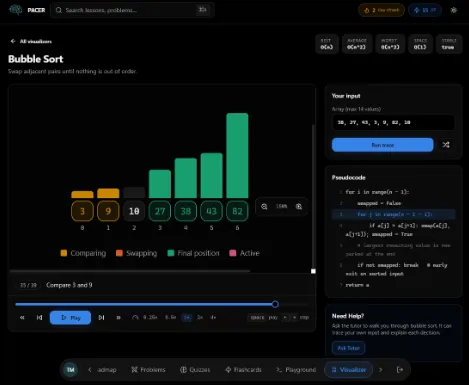469x385 pixels.
Task: Click the Comparing yellow legend swatch
Action: (64, 253)
